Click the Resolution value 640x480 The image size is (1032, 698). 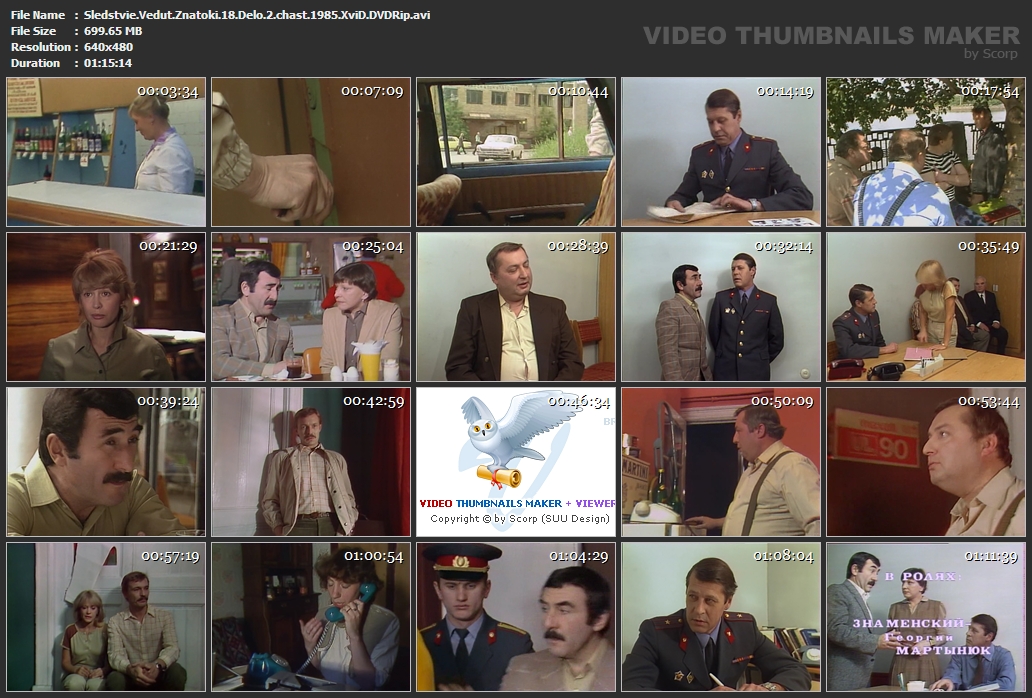pos(108,47)
